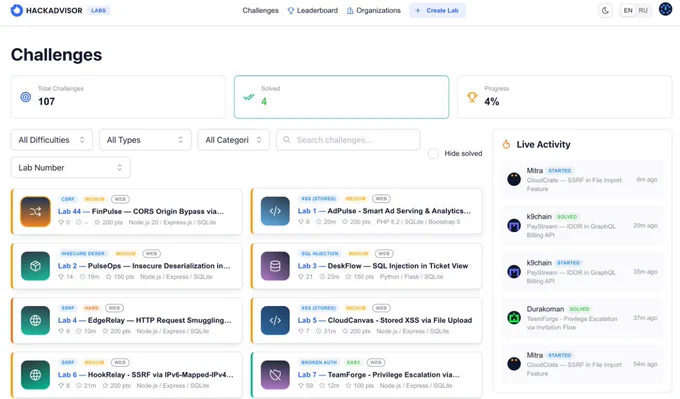Viewport: 680px width, 399px height.
Task: Open the All Types dropdown
Action: pyautogui.click(x=145, y=140)
